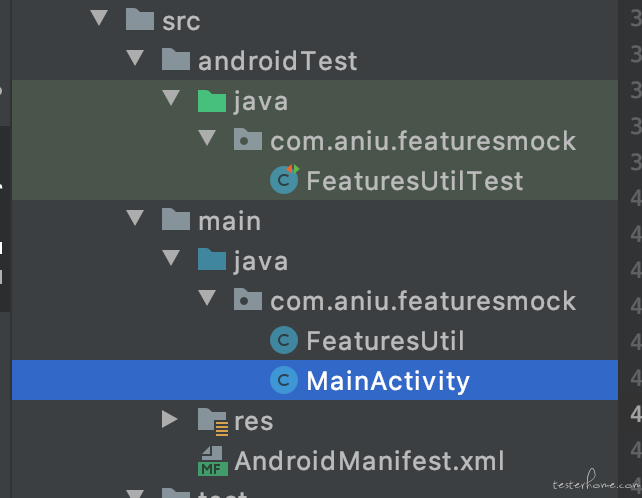This screenshot has height=498, width=642.
Task: Click the MainActivity class icon
Action: click(x=284, y=380)
